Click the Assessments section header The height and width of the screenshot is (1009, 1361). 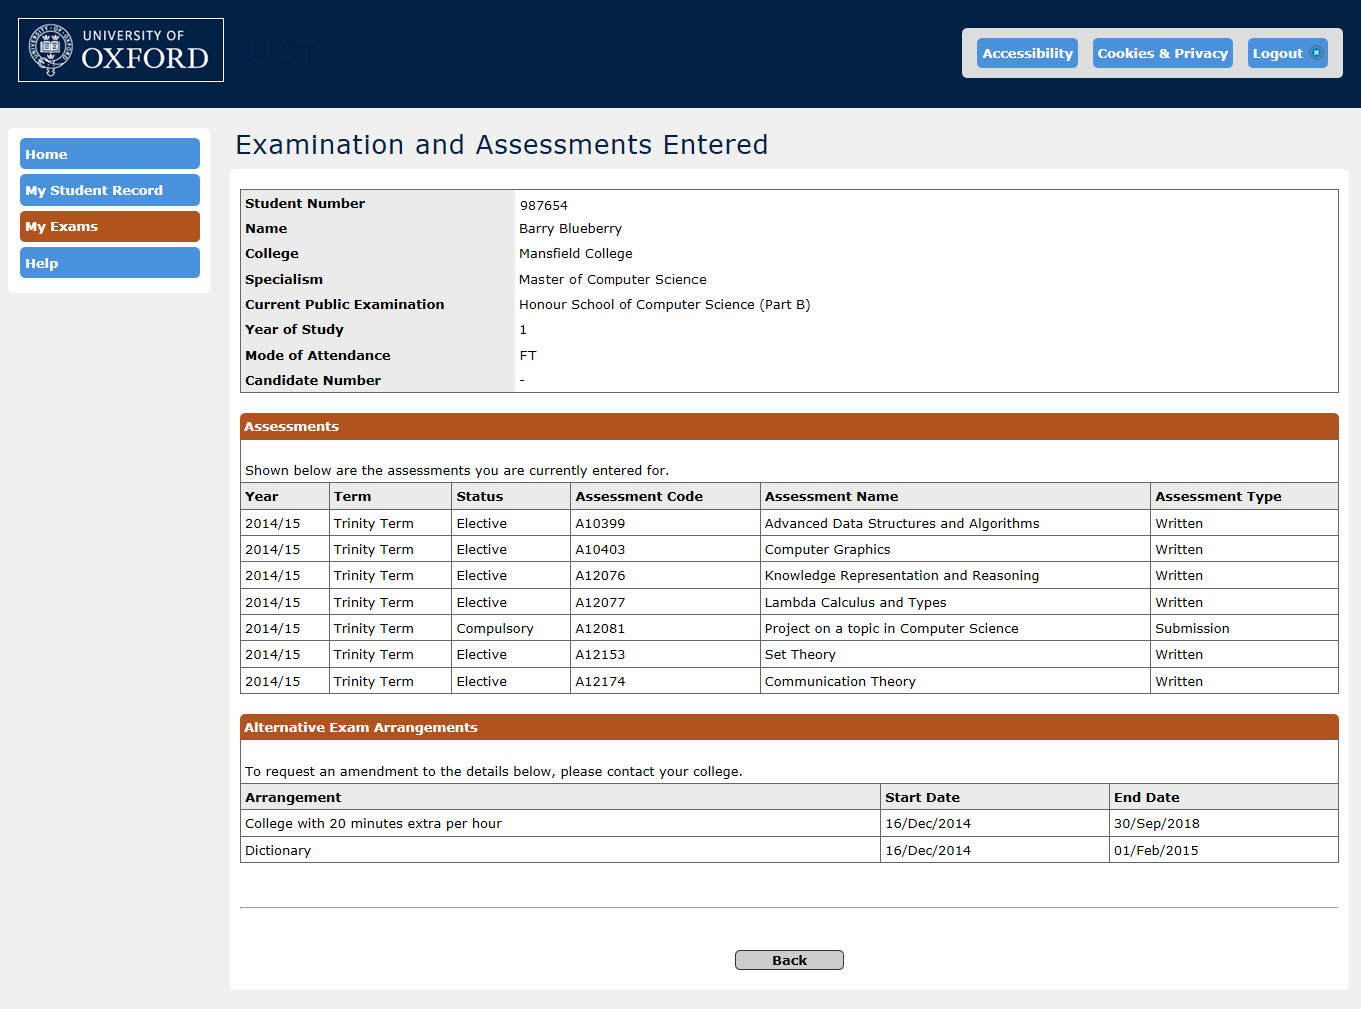point(291,426)
